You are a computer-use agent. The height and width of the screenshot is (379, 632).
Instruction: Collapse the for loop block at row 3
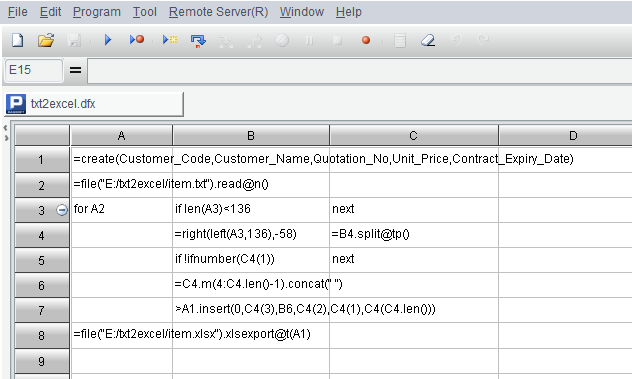coord(62,210)
